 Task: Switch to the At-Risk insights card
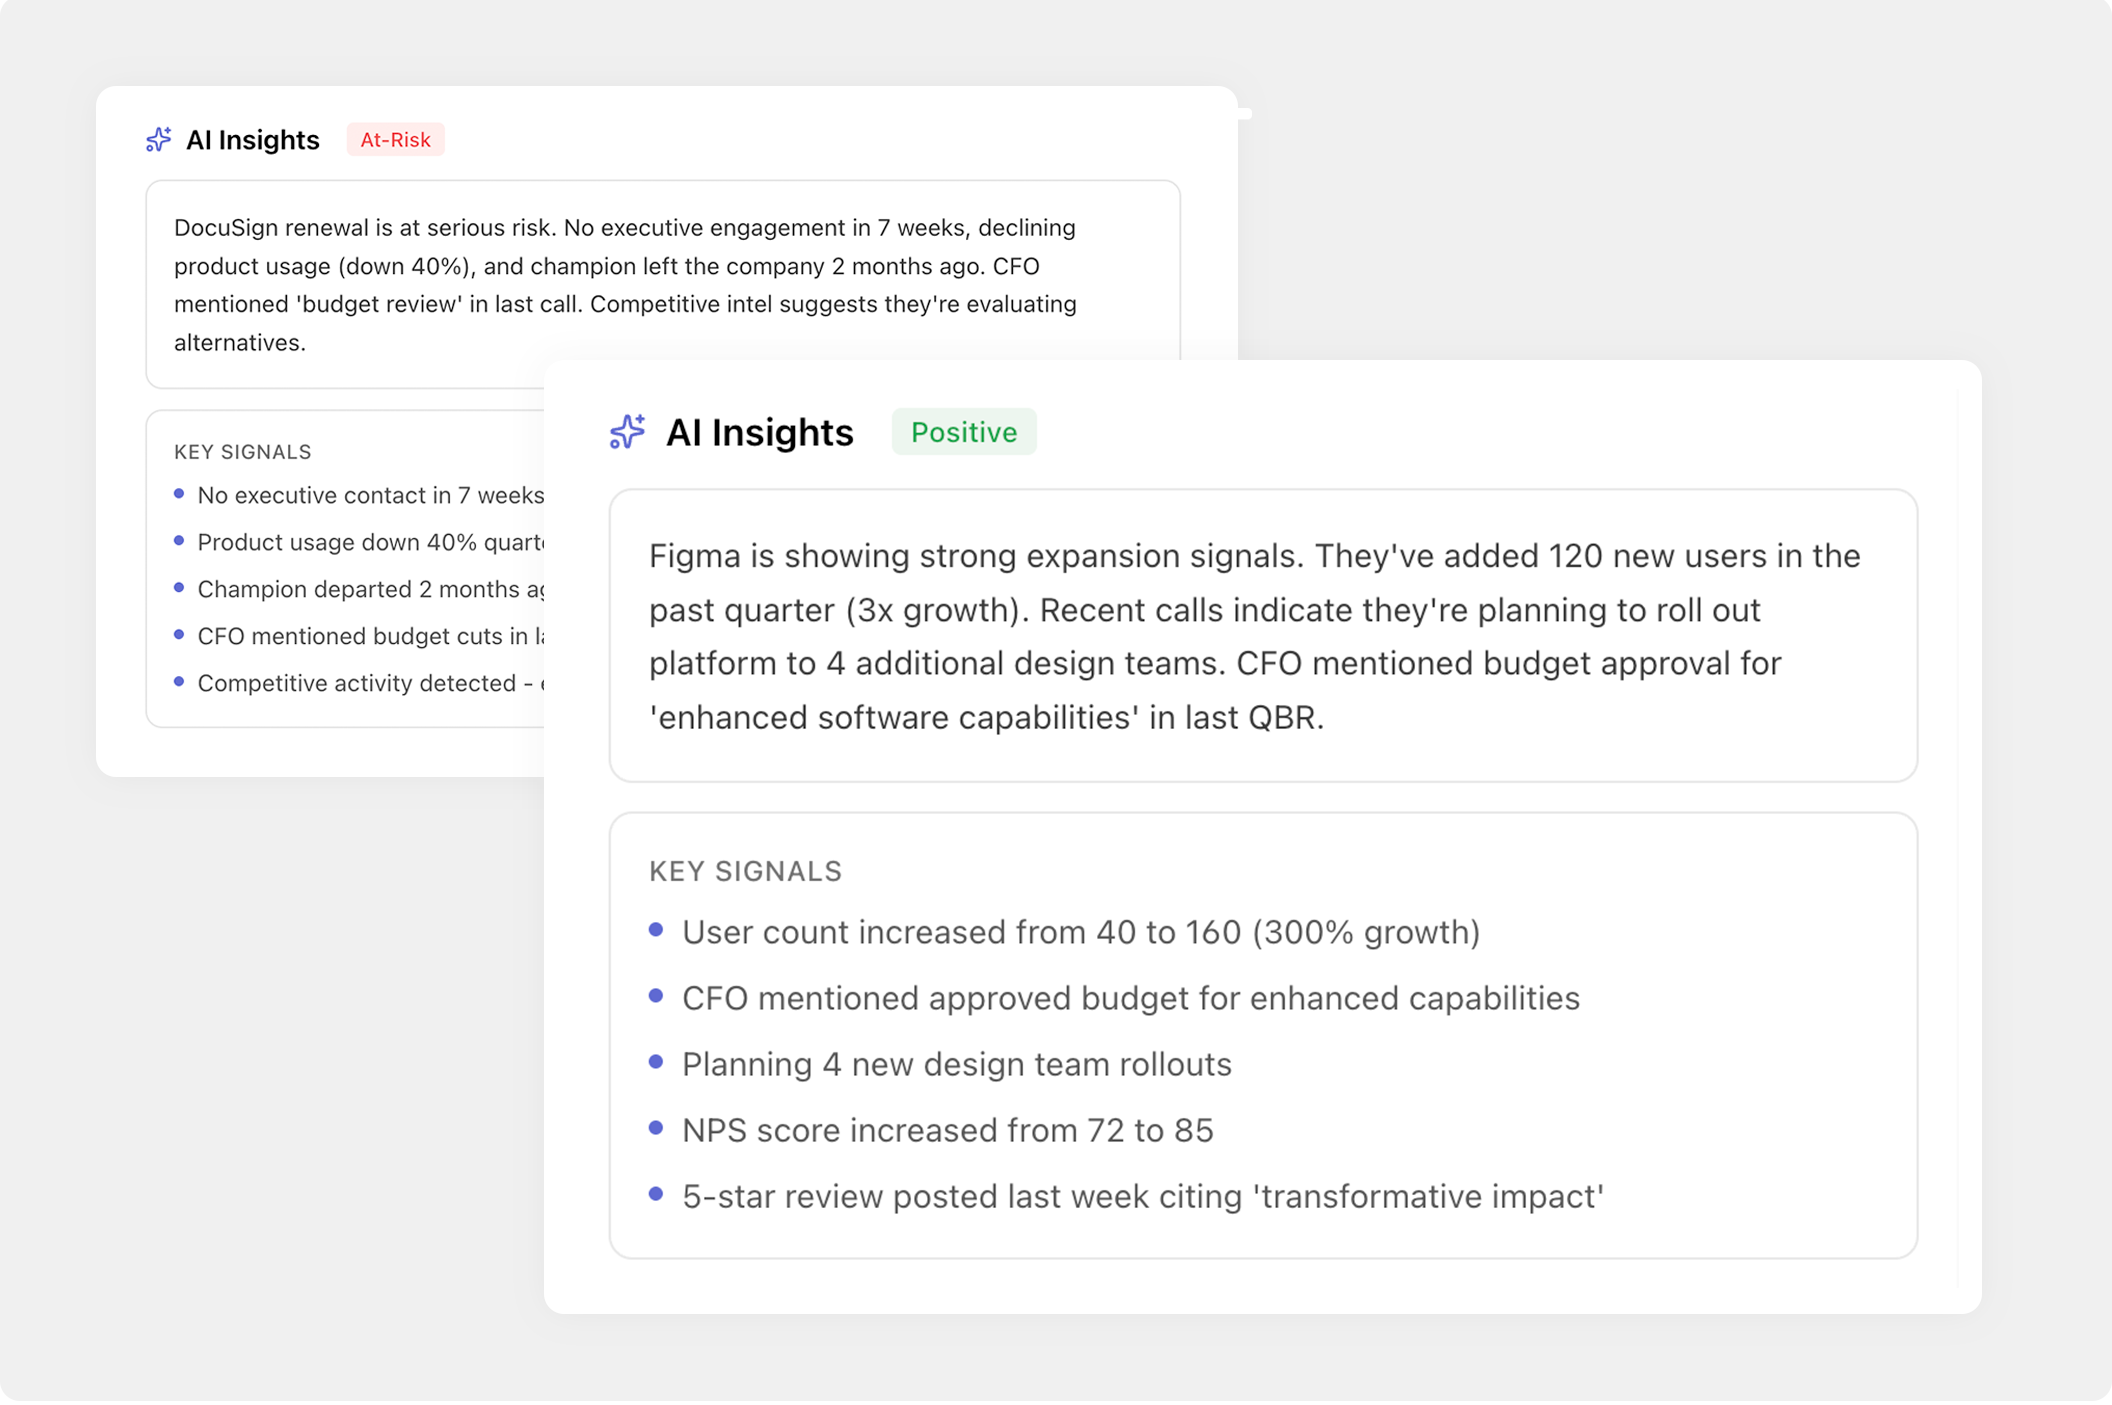point(252,139)
